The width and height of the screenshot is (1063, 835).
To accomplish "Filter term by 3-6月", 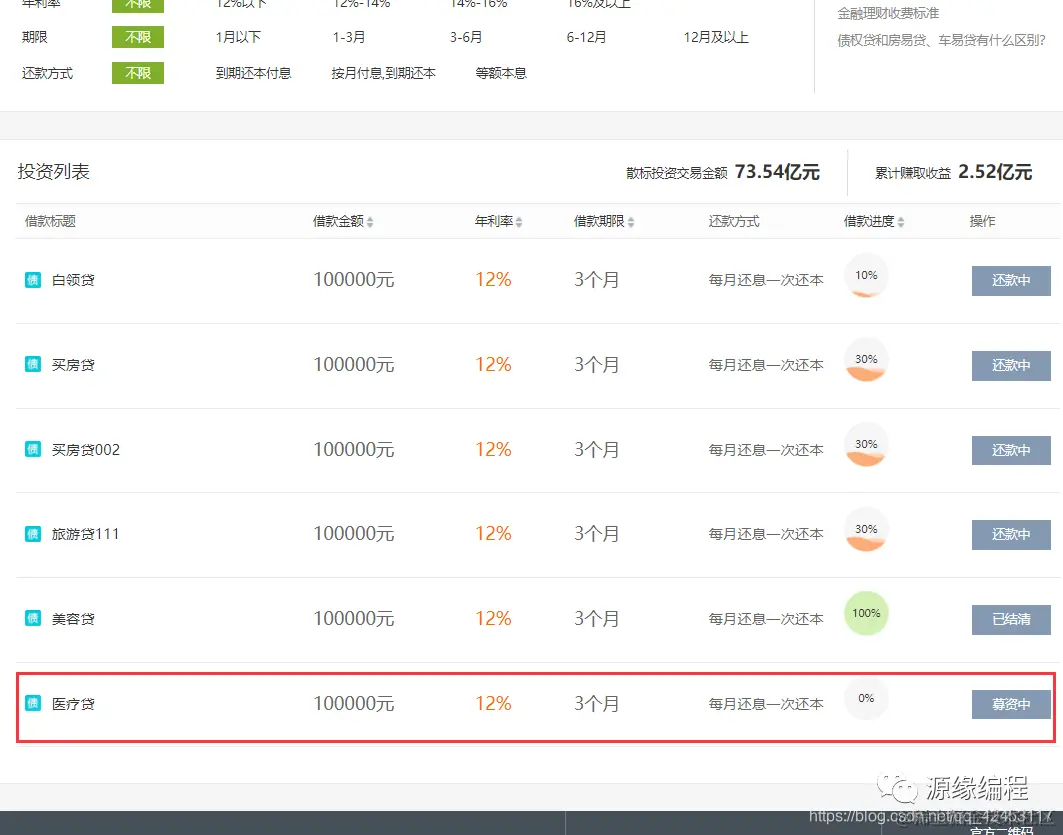I will click(466, 37).
